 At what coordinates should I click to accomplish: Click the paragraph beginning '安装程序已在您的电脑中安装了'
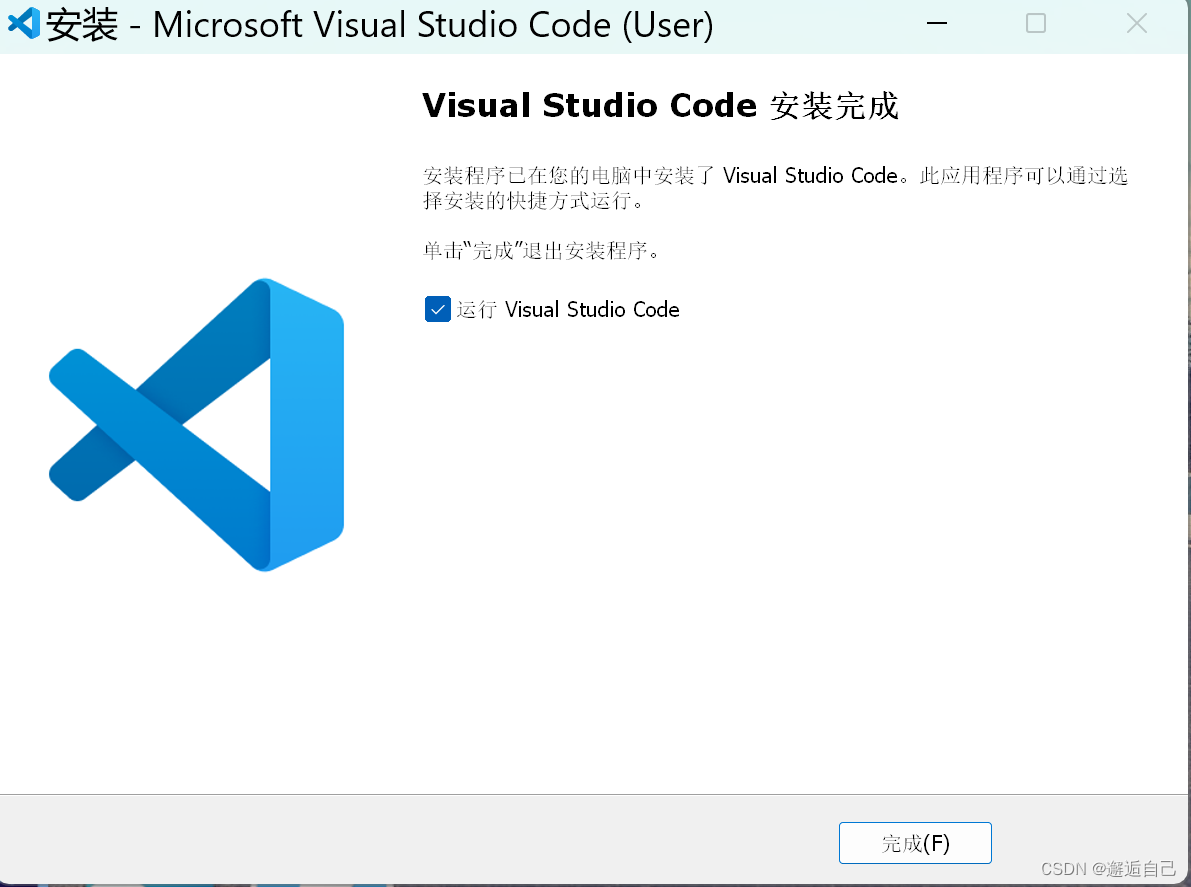tap(775, 188)
